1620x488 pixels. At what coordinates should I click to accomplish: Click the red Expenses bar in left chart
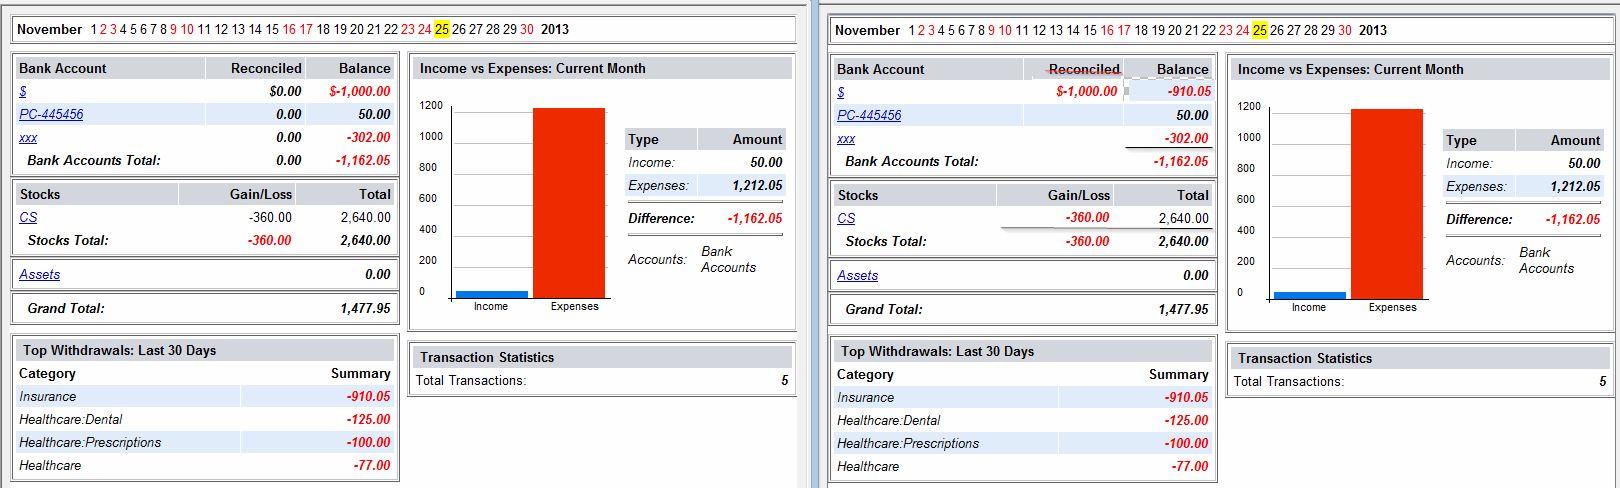[569, 202]
